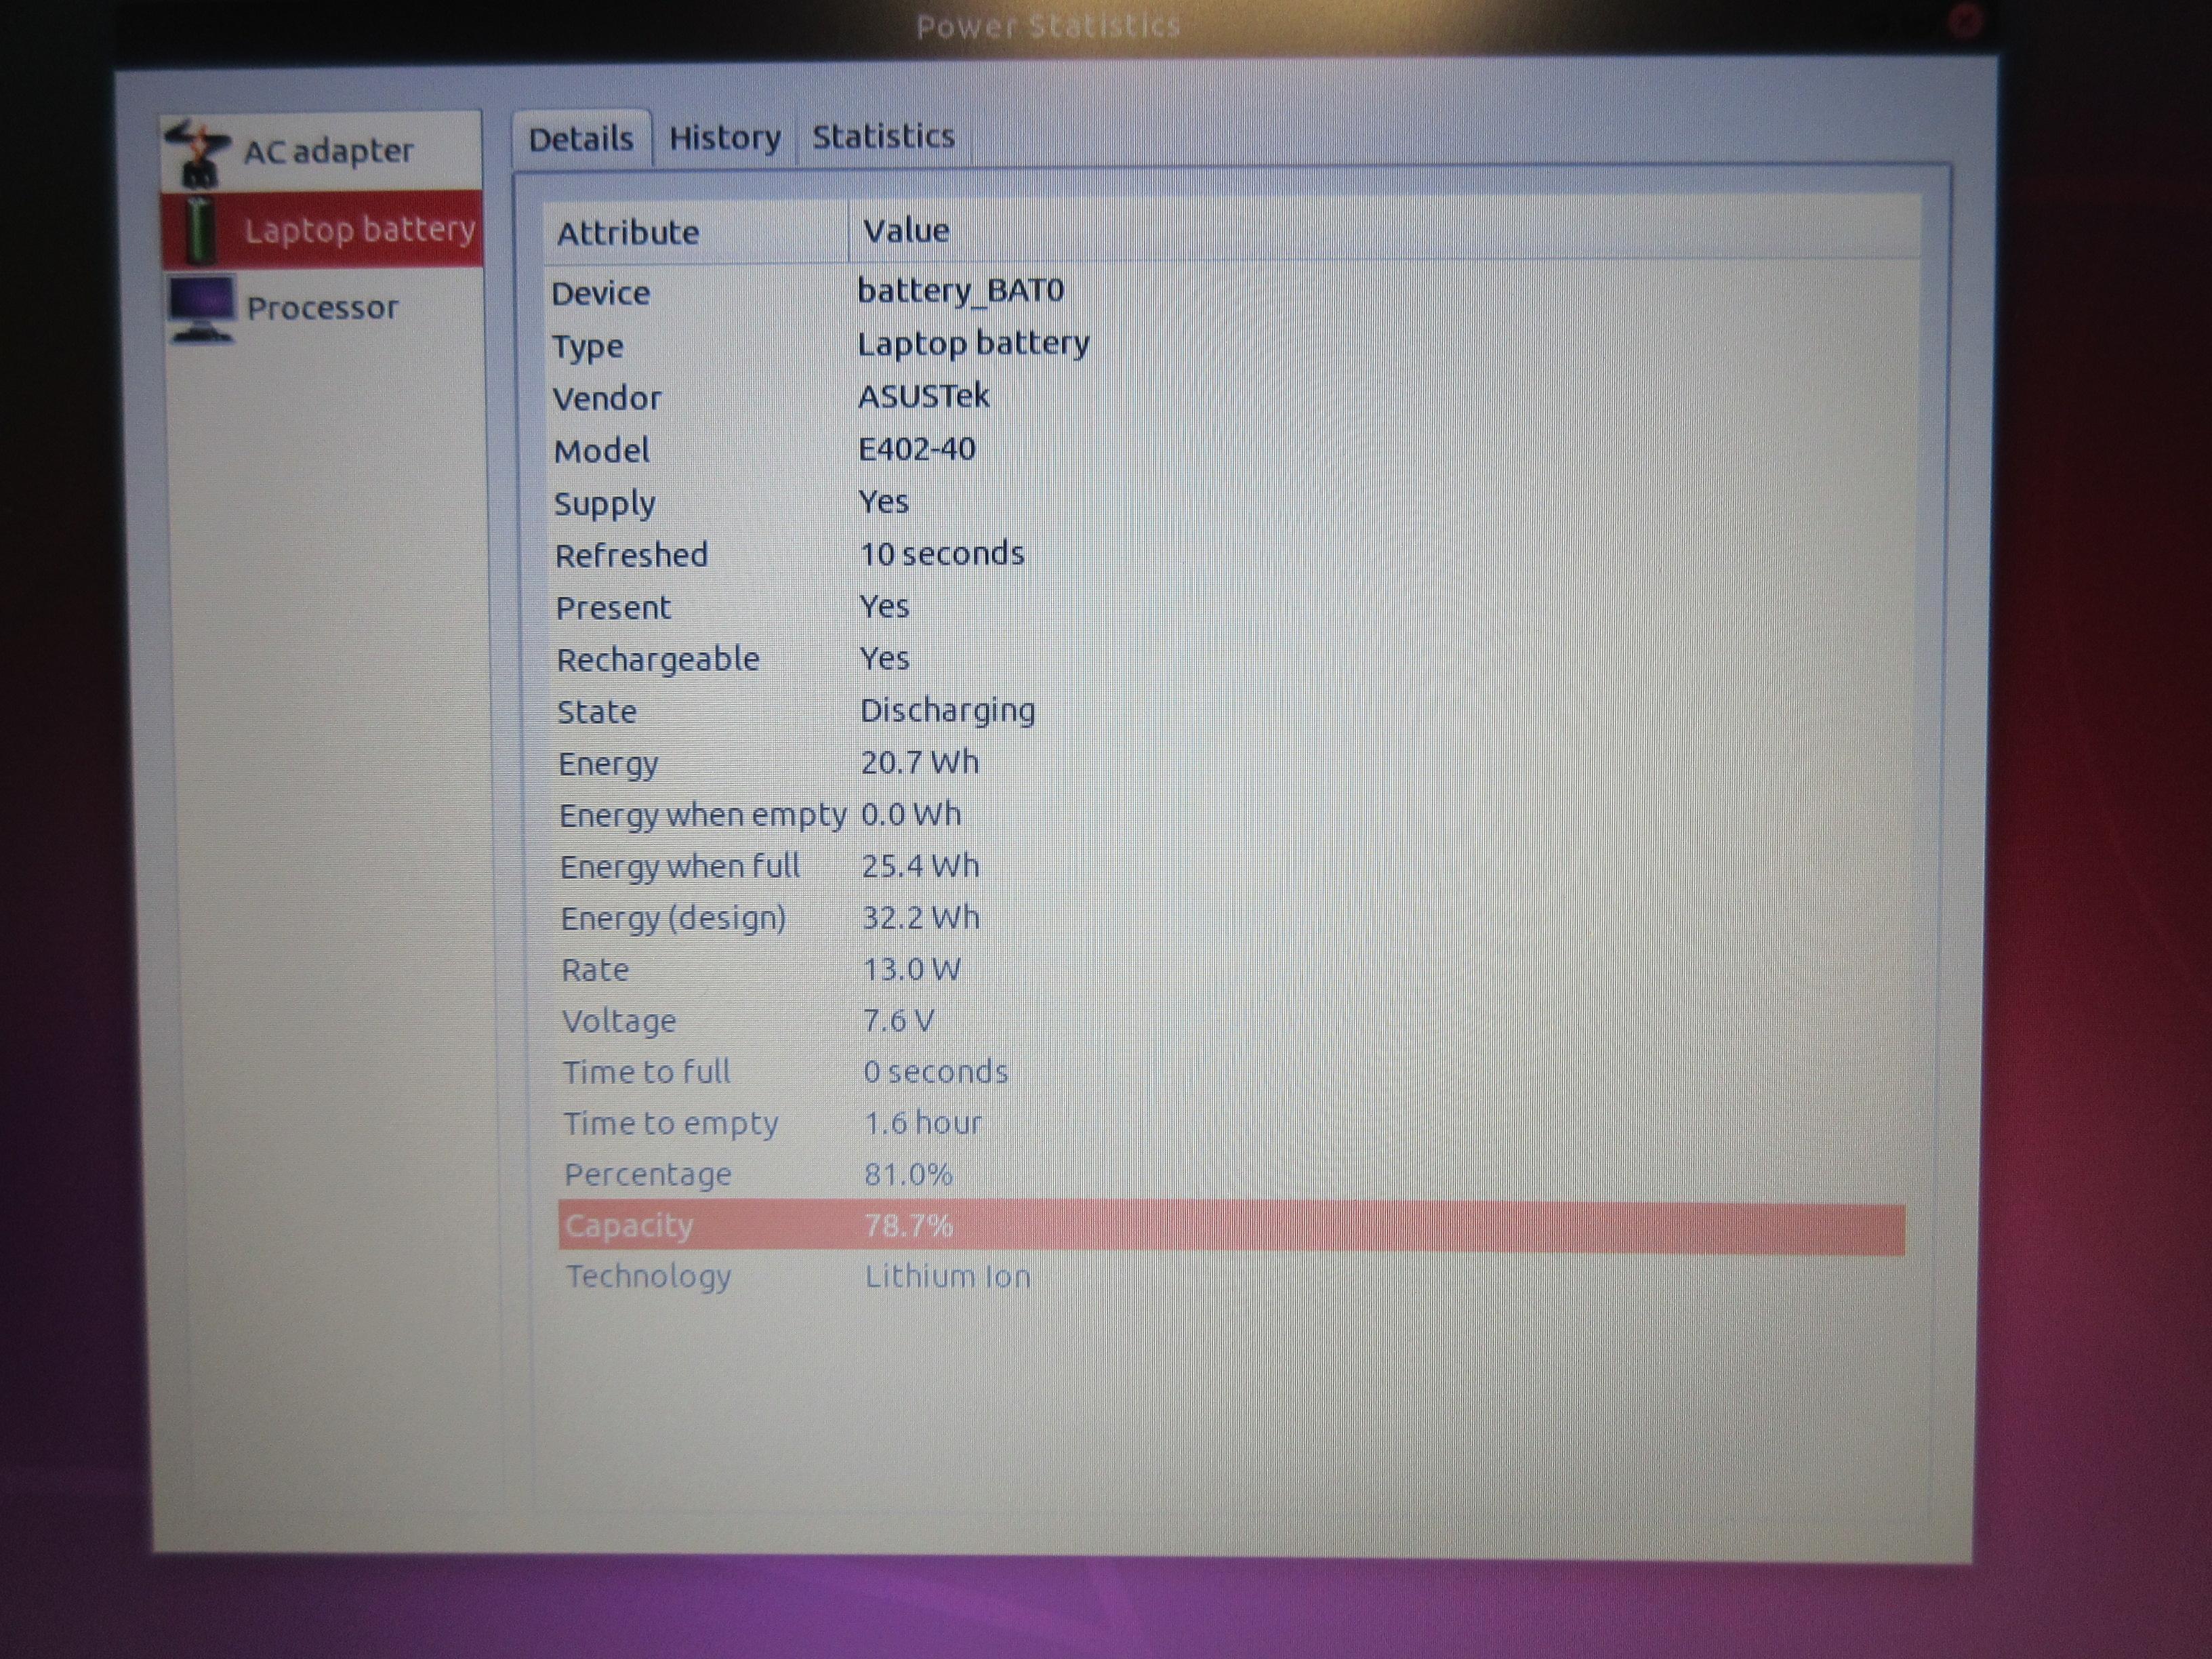Click the Processor computer icon

pyautogui.click(x=202, y=310)
